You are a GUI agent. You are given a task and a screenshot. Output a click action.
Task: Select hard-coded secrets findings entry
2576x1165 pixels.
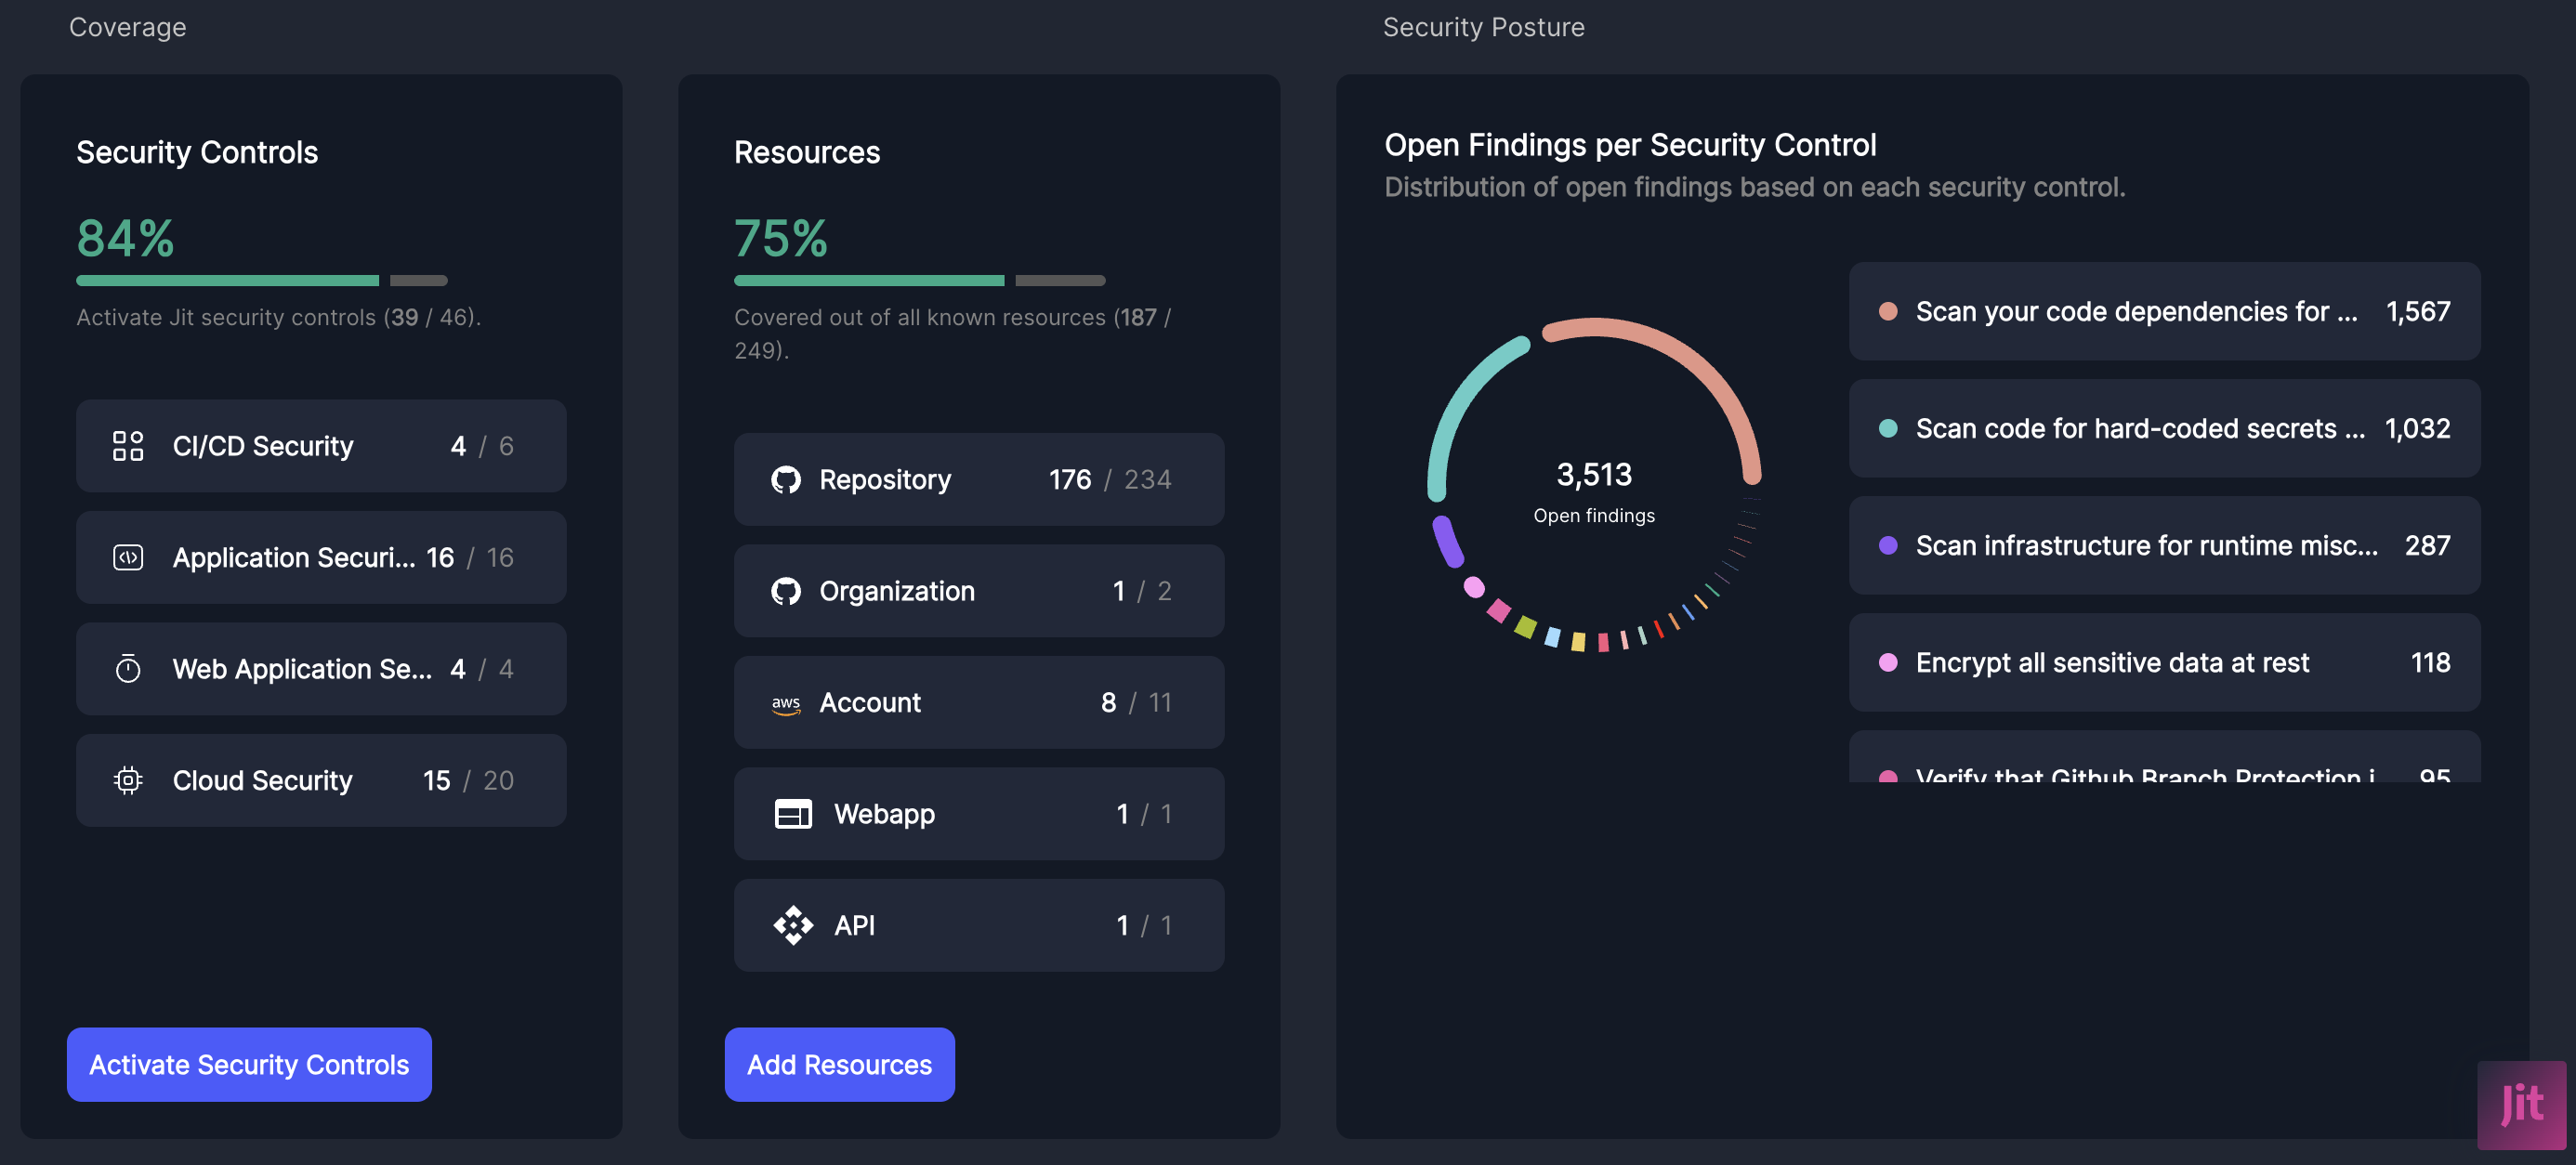pyautogui.click(x=2163, y=429)
